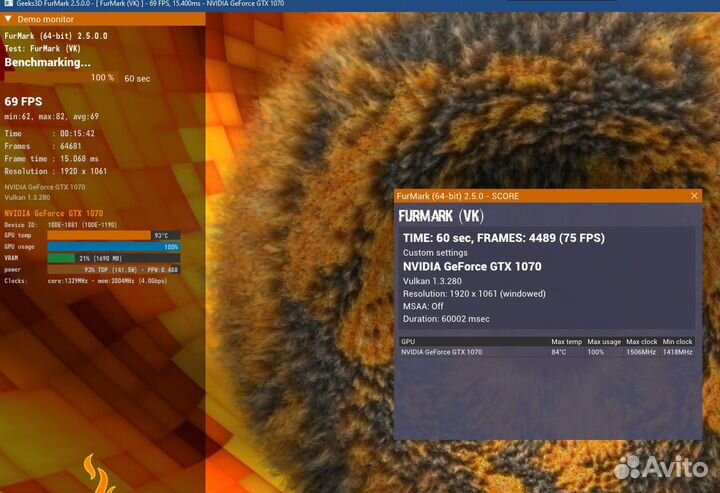
Task: Click the Time 00:15:42 value
Action: pyautogui.click(x=77, y=134)
